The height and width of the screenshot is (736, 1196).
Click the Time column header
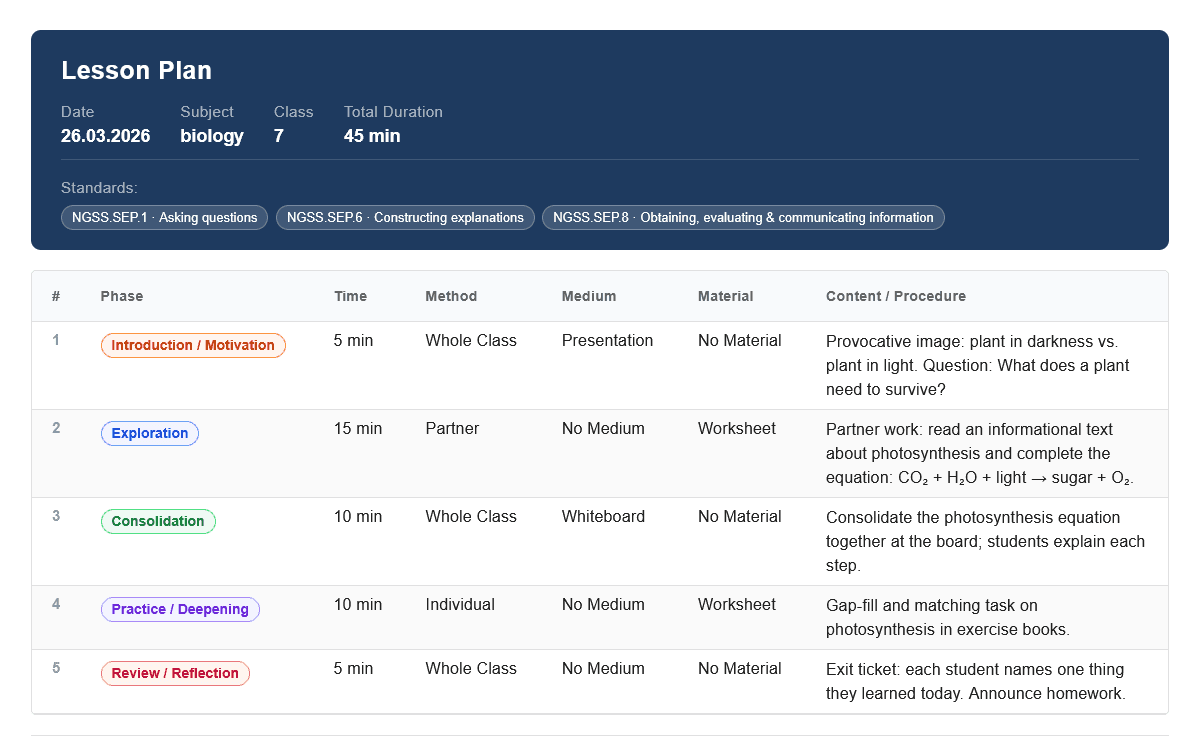[350, 296]
